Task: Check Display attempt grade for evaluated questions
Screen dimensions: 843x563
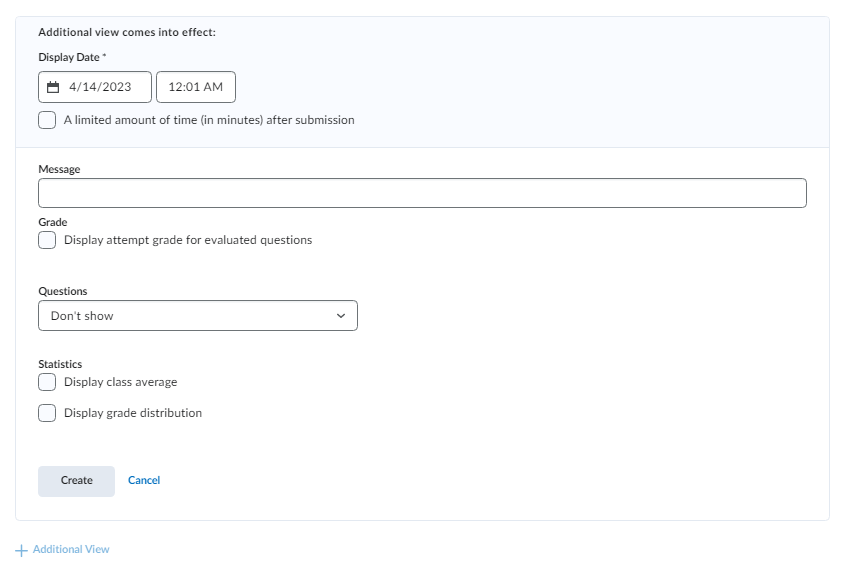Action: coord(47,240)
